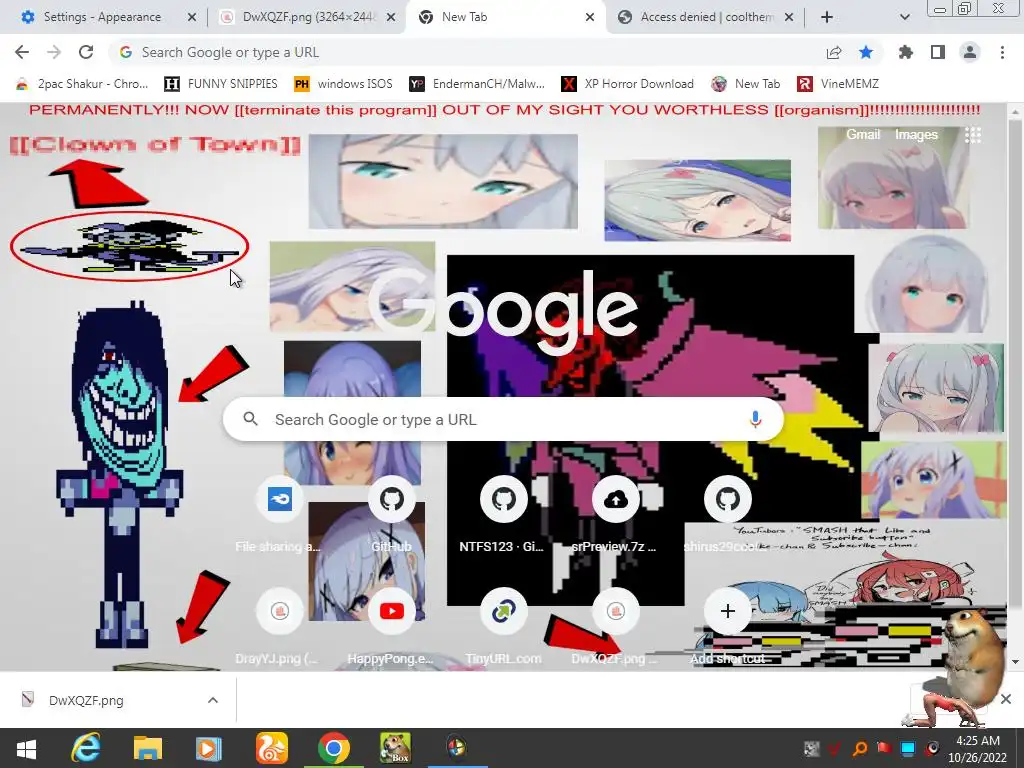Screen dimensions: 1024x768
Task: Open the Gmail link
Action: (863, 135)
